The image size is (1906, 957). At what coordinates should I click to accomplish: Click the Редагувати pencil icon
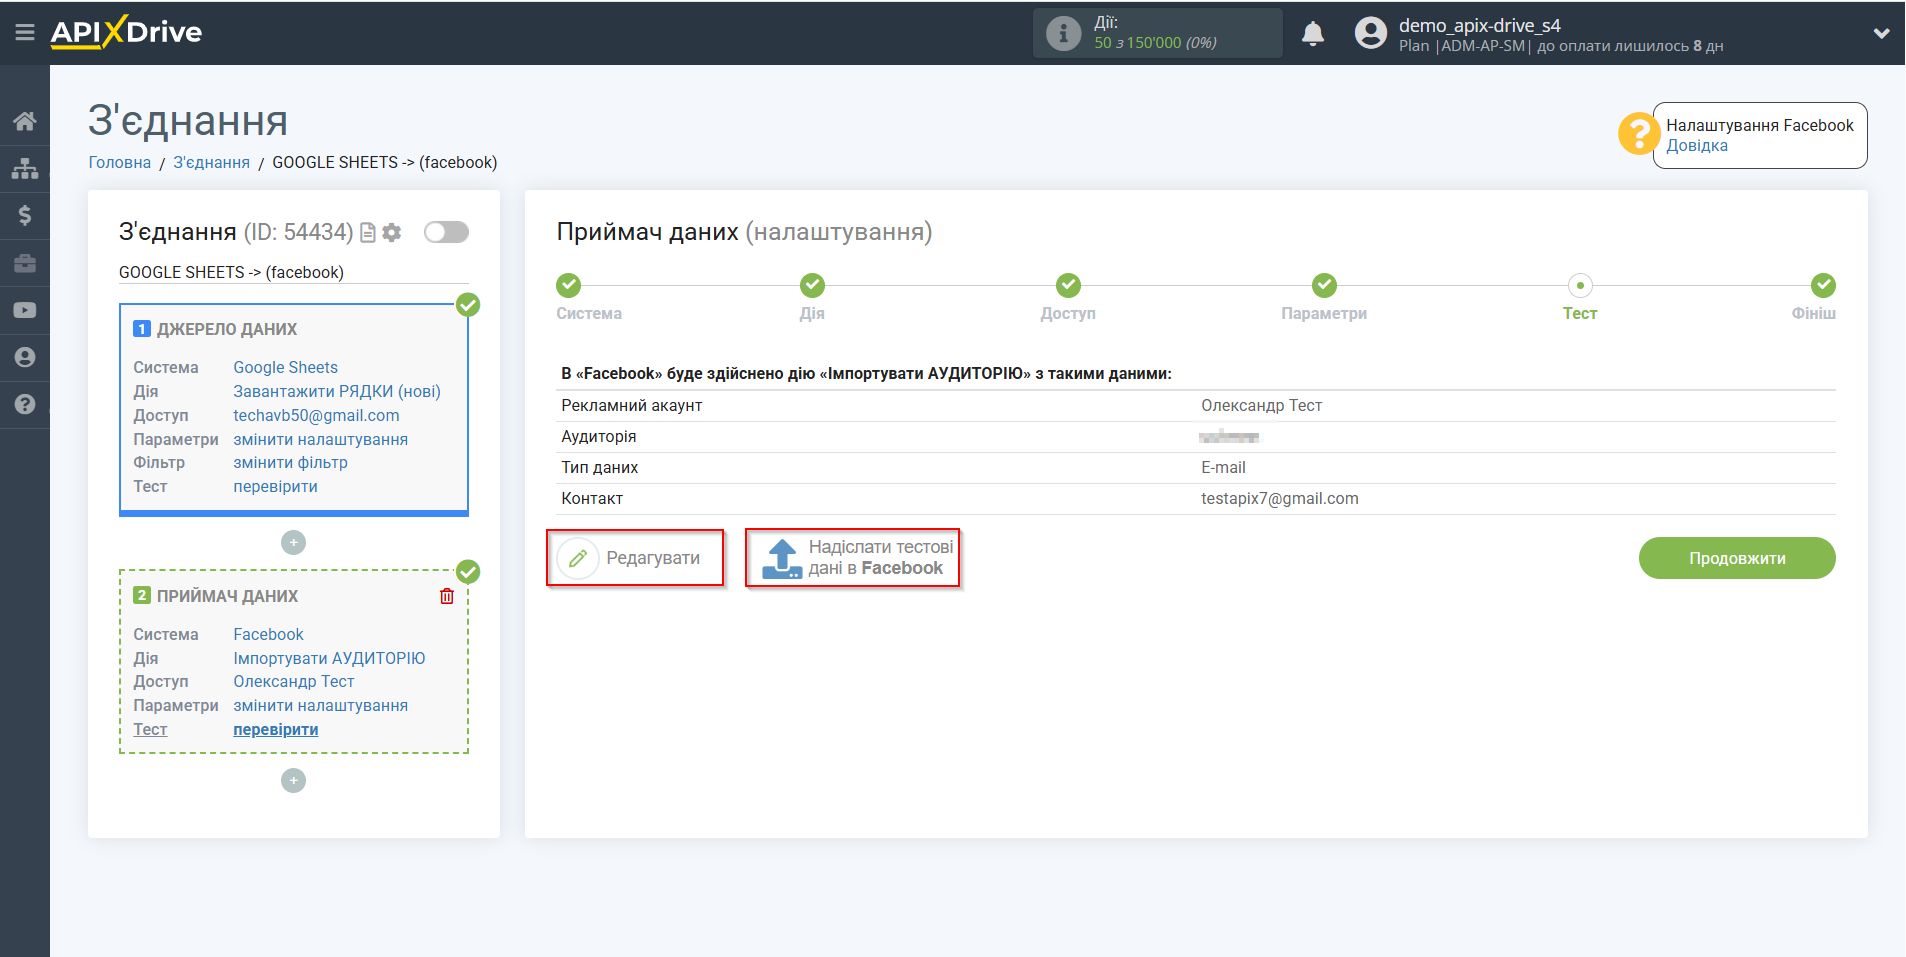(578, 558)
